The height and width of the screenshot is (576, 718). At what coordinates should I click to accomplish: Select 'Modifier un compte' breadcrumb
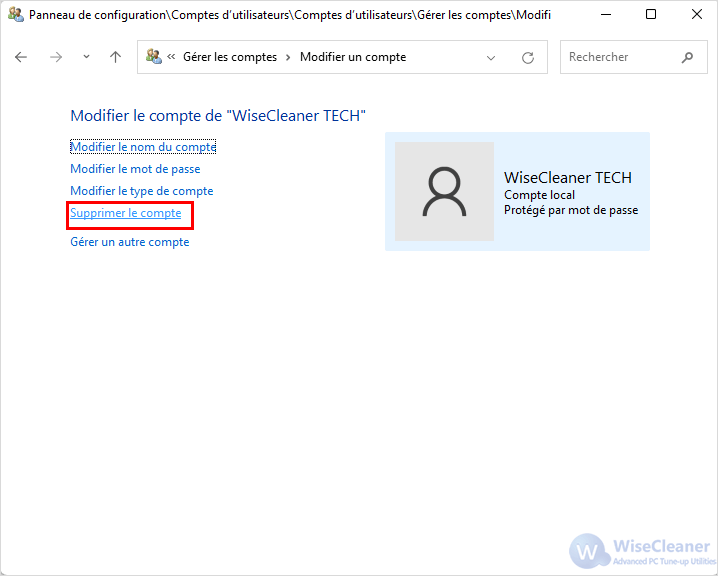(x=353, y=57)
